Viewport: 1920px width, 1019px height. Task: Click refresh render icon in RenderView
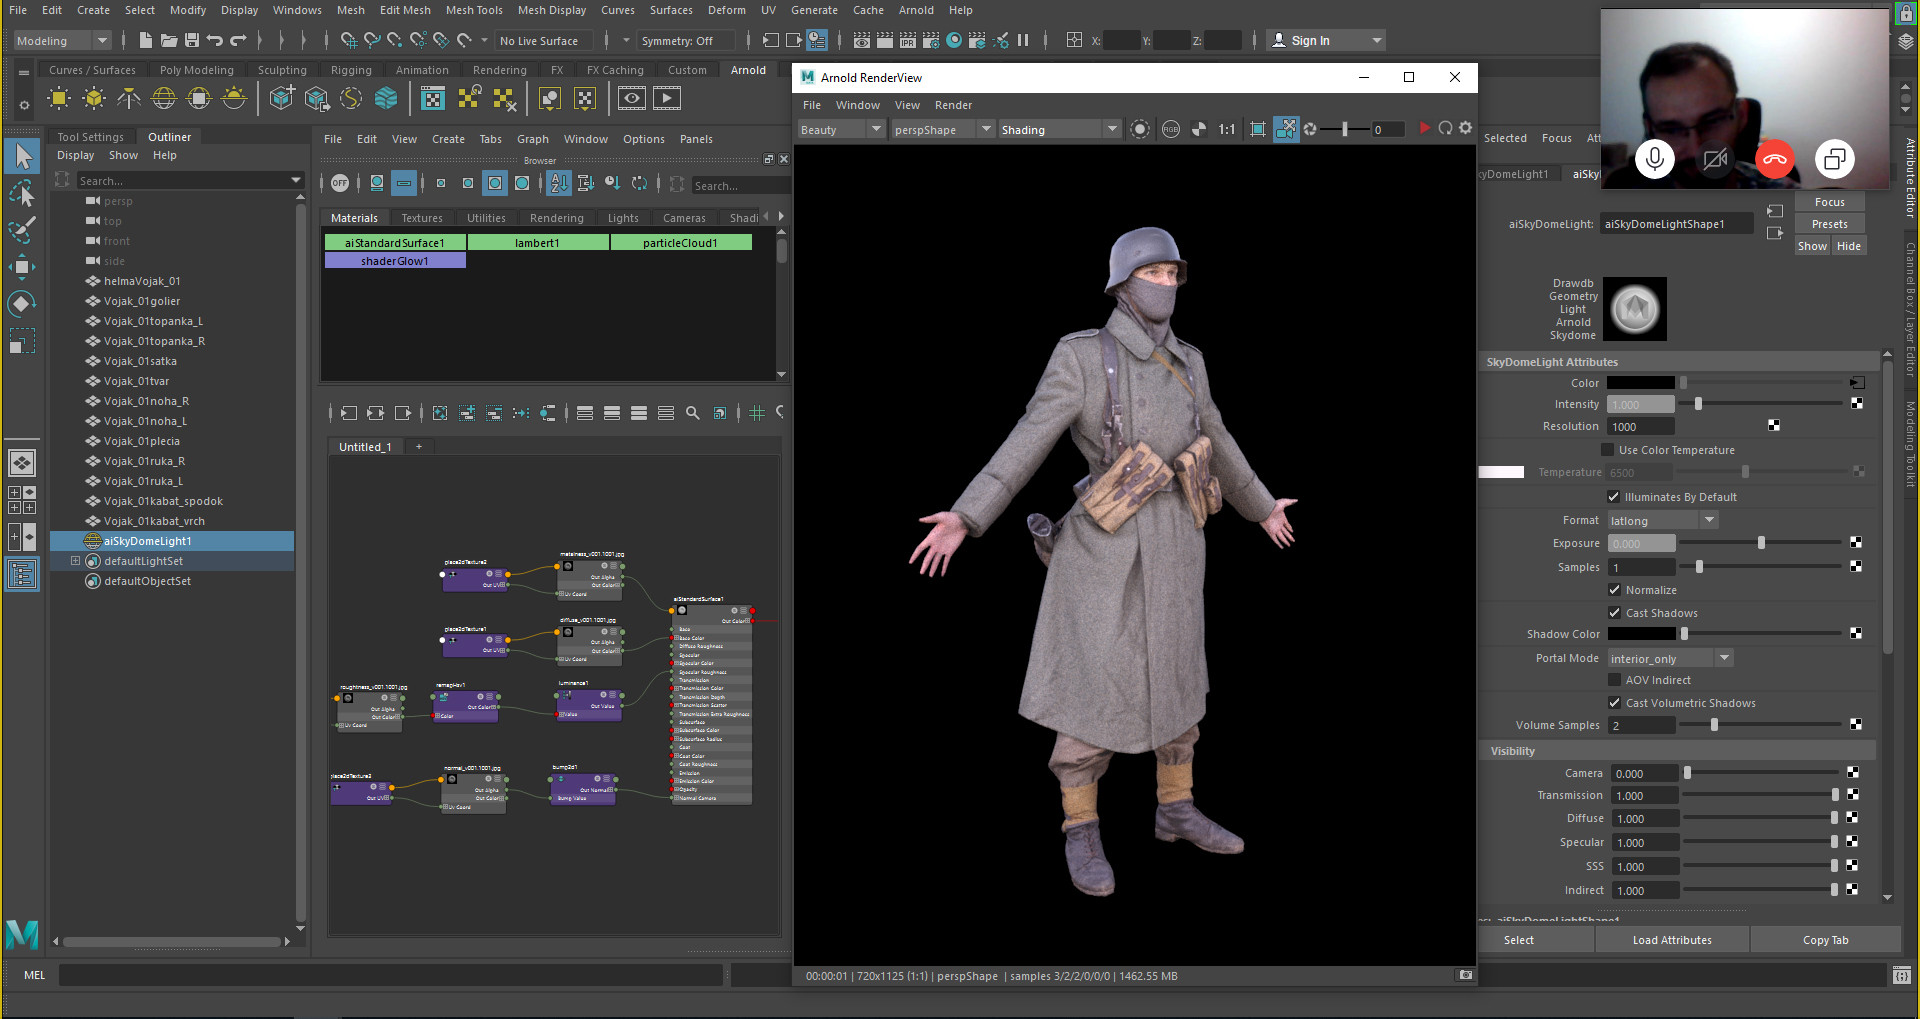coord(1445,129)
